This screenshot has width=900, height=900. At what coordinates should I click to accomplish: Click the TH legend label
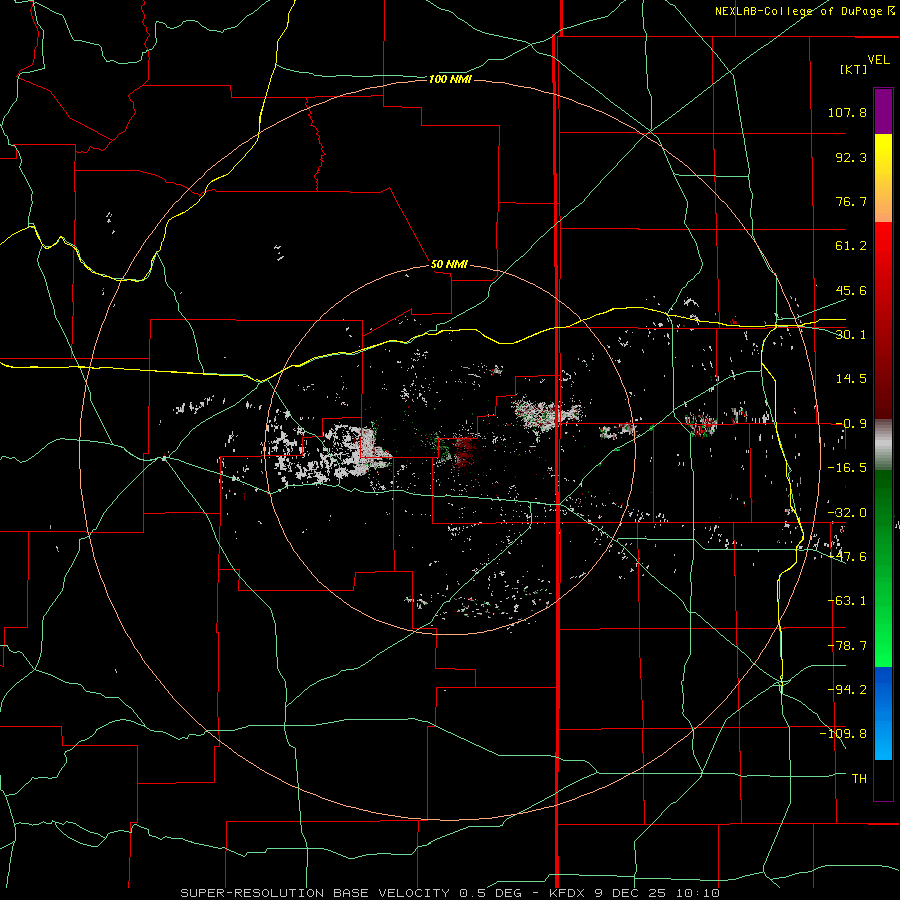pyautogui.click(x=859, y=778)
